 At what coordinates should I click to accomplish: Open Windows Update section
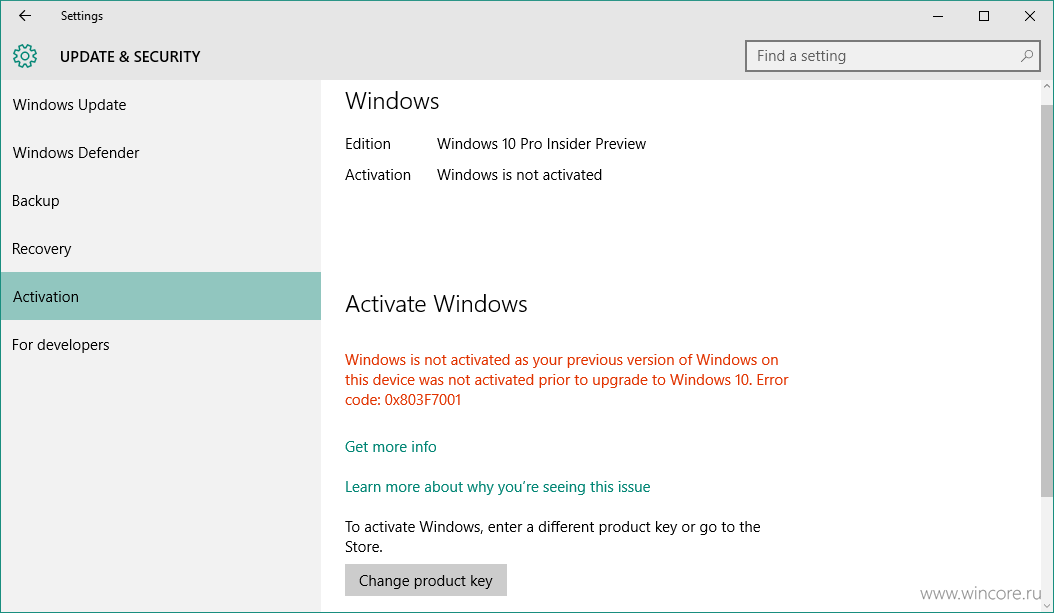tap(161, 105)
